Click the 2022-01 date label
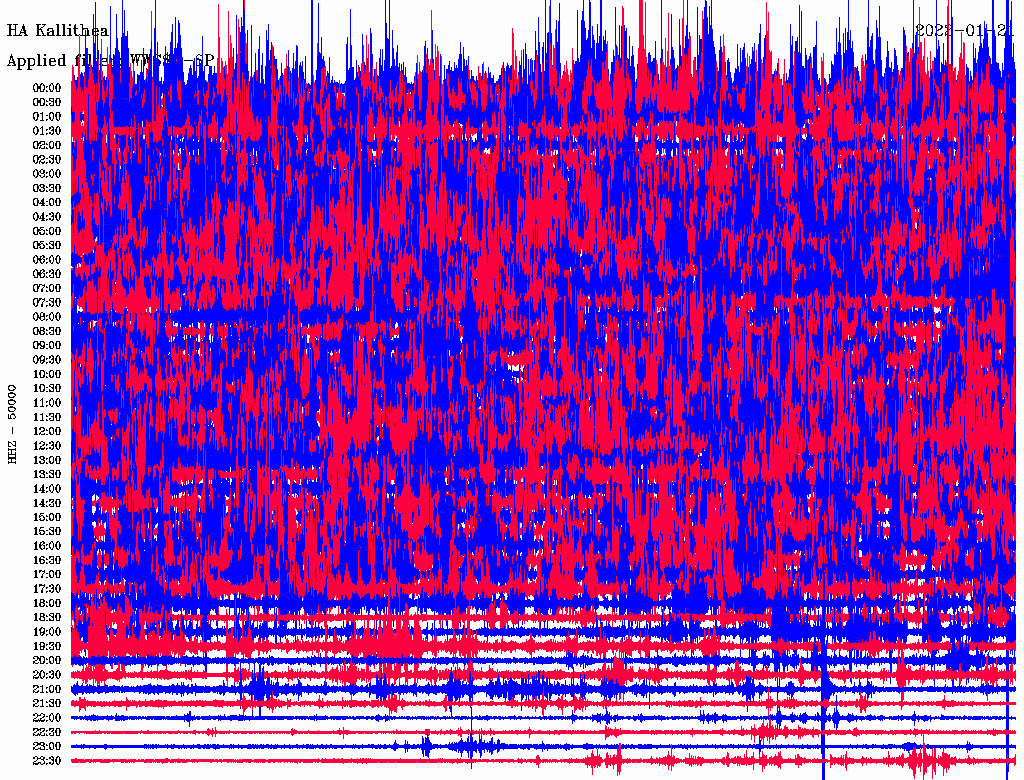The image size is (1024, 780). pyautogui.click(x=964, y=31)
